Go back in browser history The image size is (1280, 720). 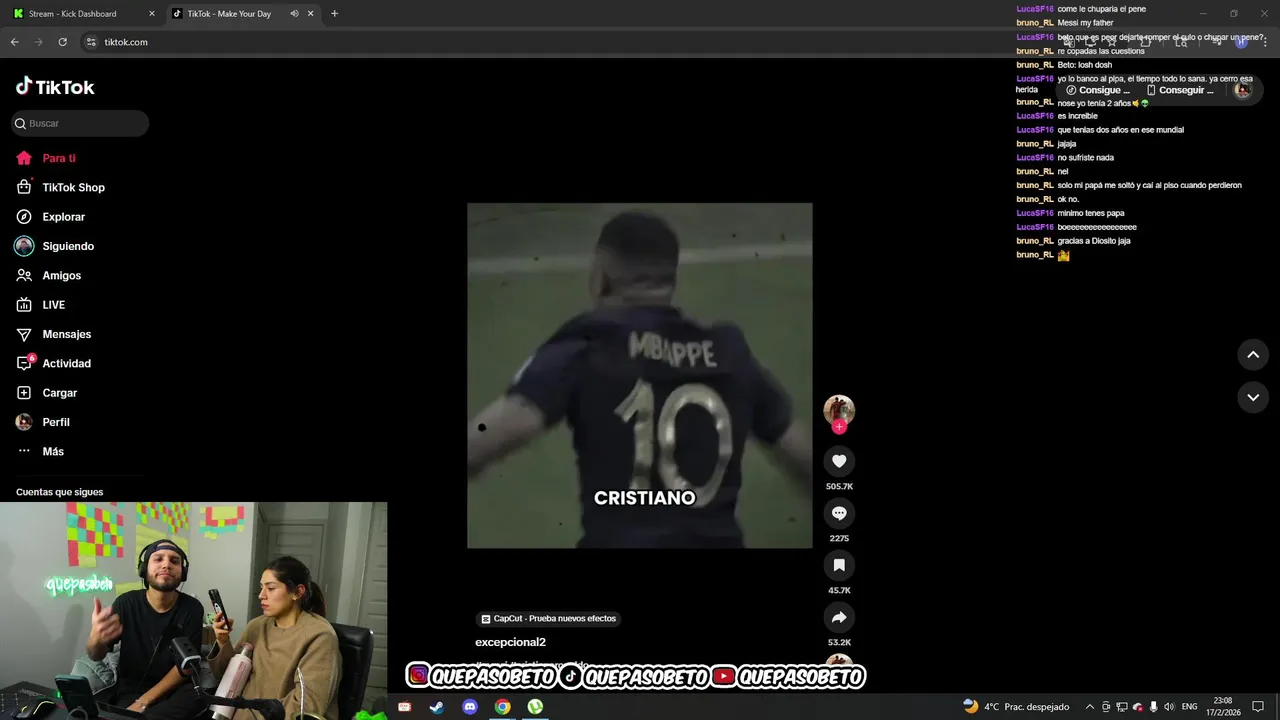(14, 42)
